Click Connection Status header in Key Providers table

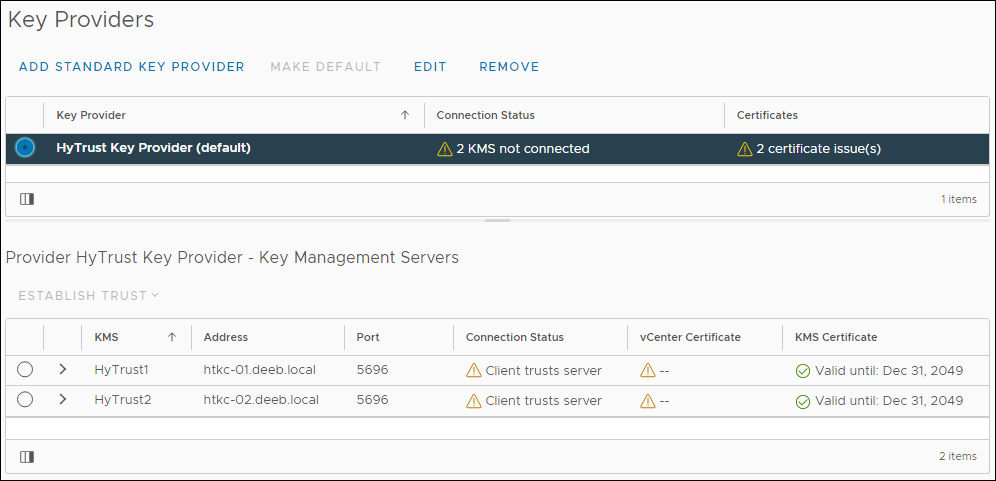(x=486, y=115)
